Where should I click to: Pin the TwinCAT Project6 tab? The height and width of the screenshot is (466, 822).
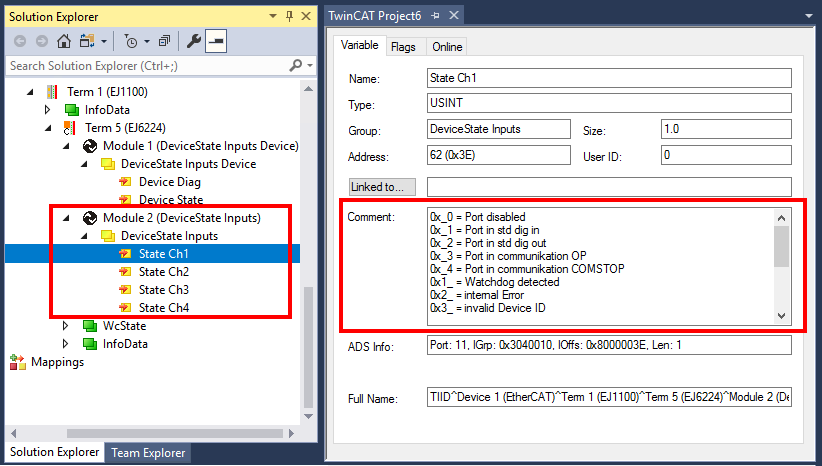pos(435,16)
